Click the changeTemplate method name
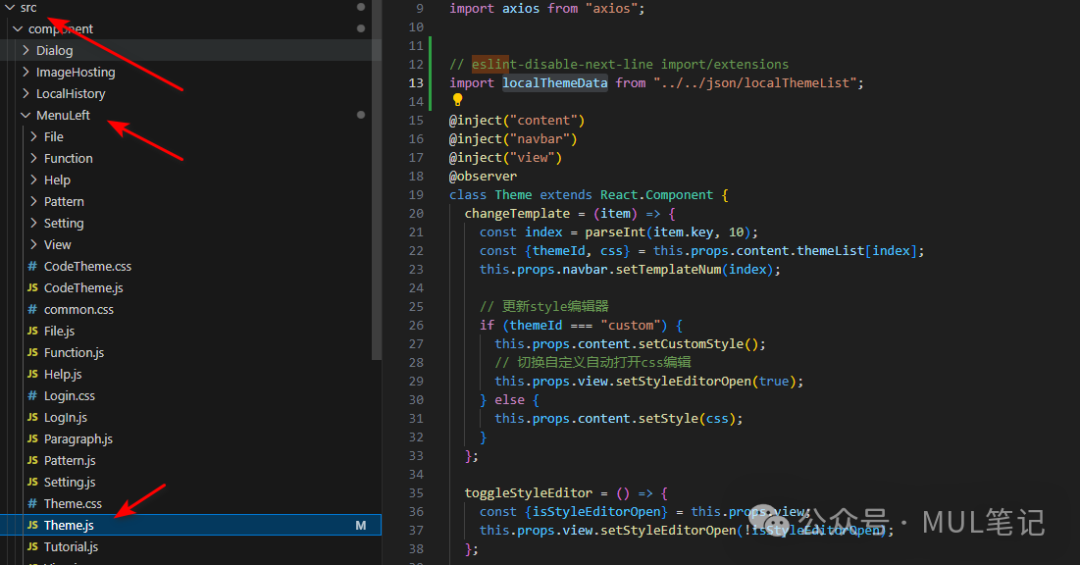Viewport: 1080px width, 565px height. pos(517,214)
